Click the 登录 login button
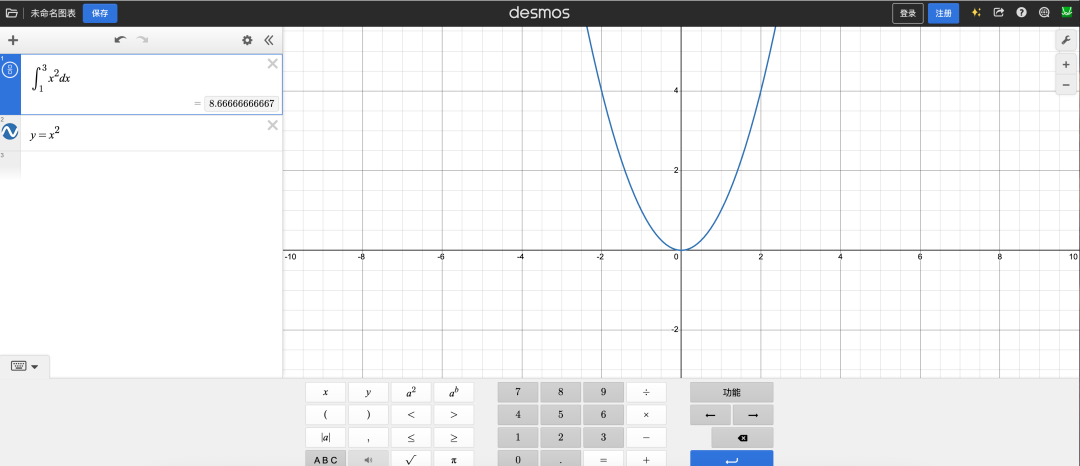This screenshot has height=466, width=1080. pos(907,13)
